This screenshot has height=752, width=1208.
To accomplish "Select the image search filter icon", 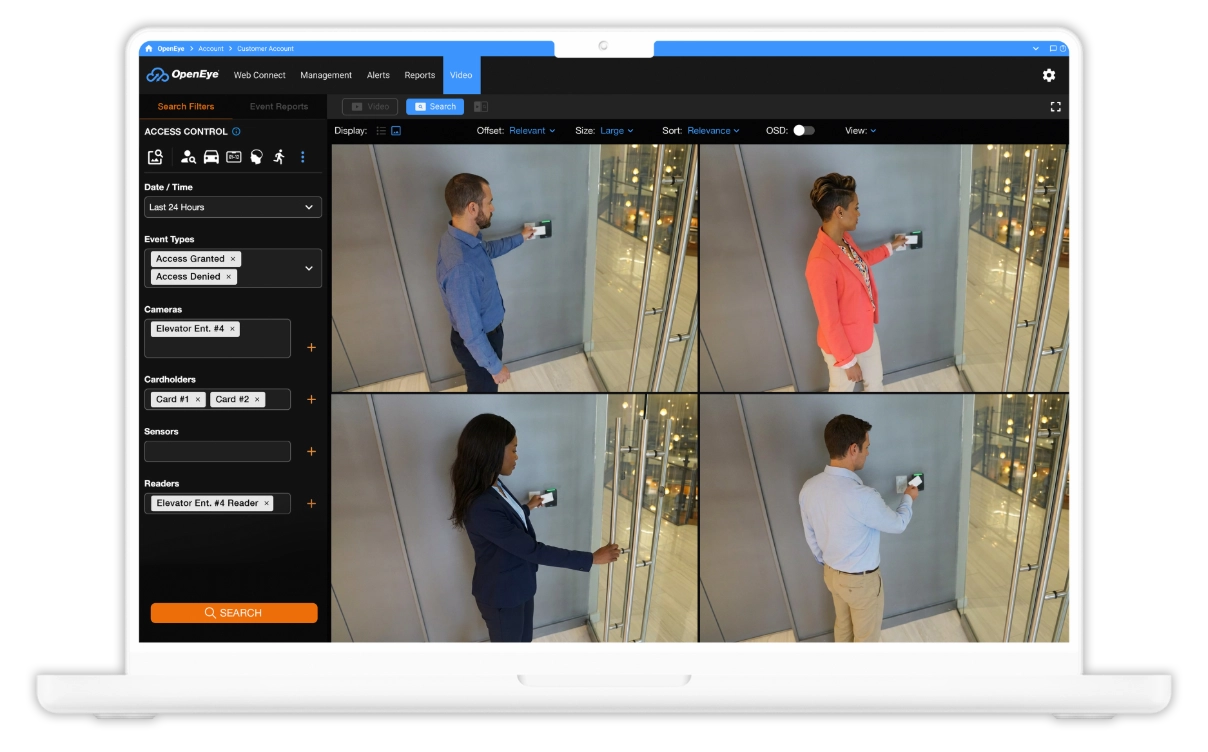I will pos(155,157).
